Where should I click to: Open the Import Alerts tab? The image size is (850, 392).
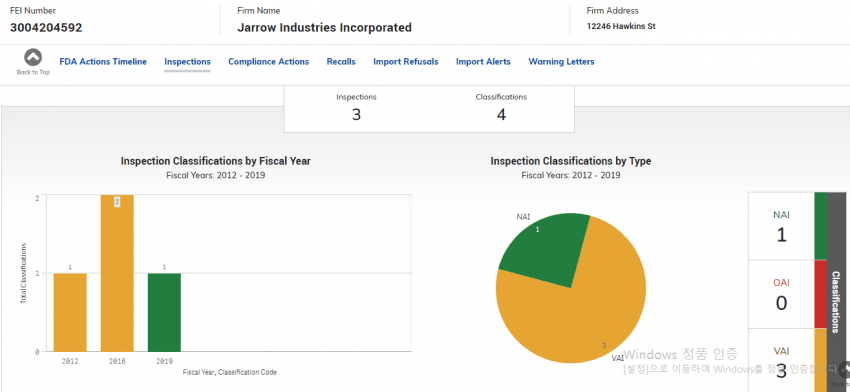tap(483, 62)
